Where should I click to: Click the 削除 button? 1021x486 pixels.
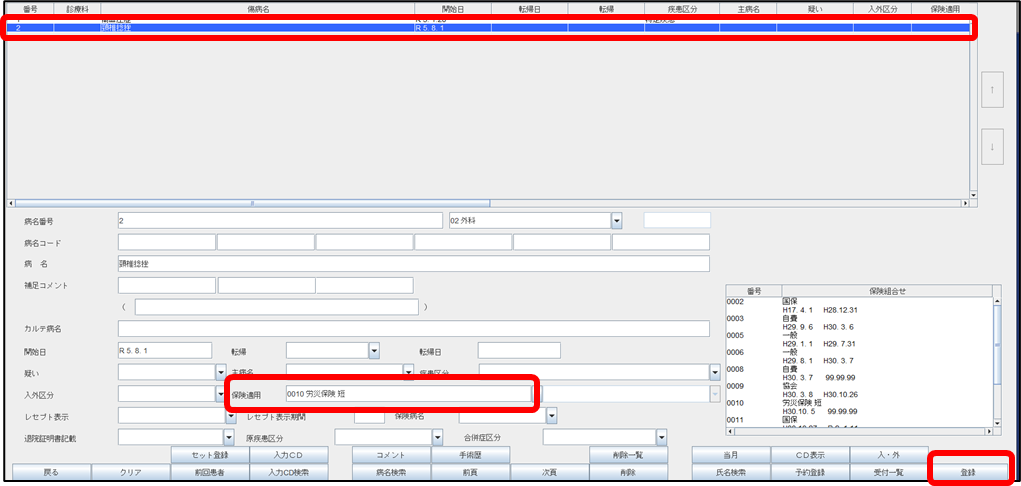tap(627, 471)
